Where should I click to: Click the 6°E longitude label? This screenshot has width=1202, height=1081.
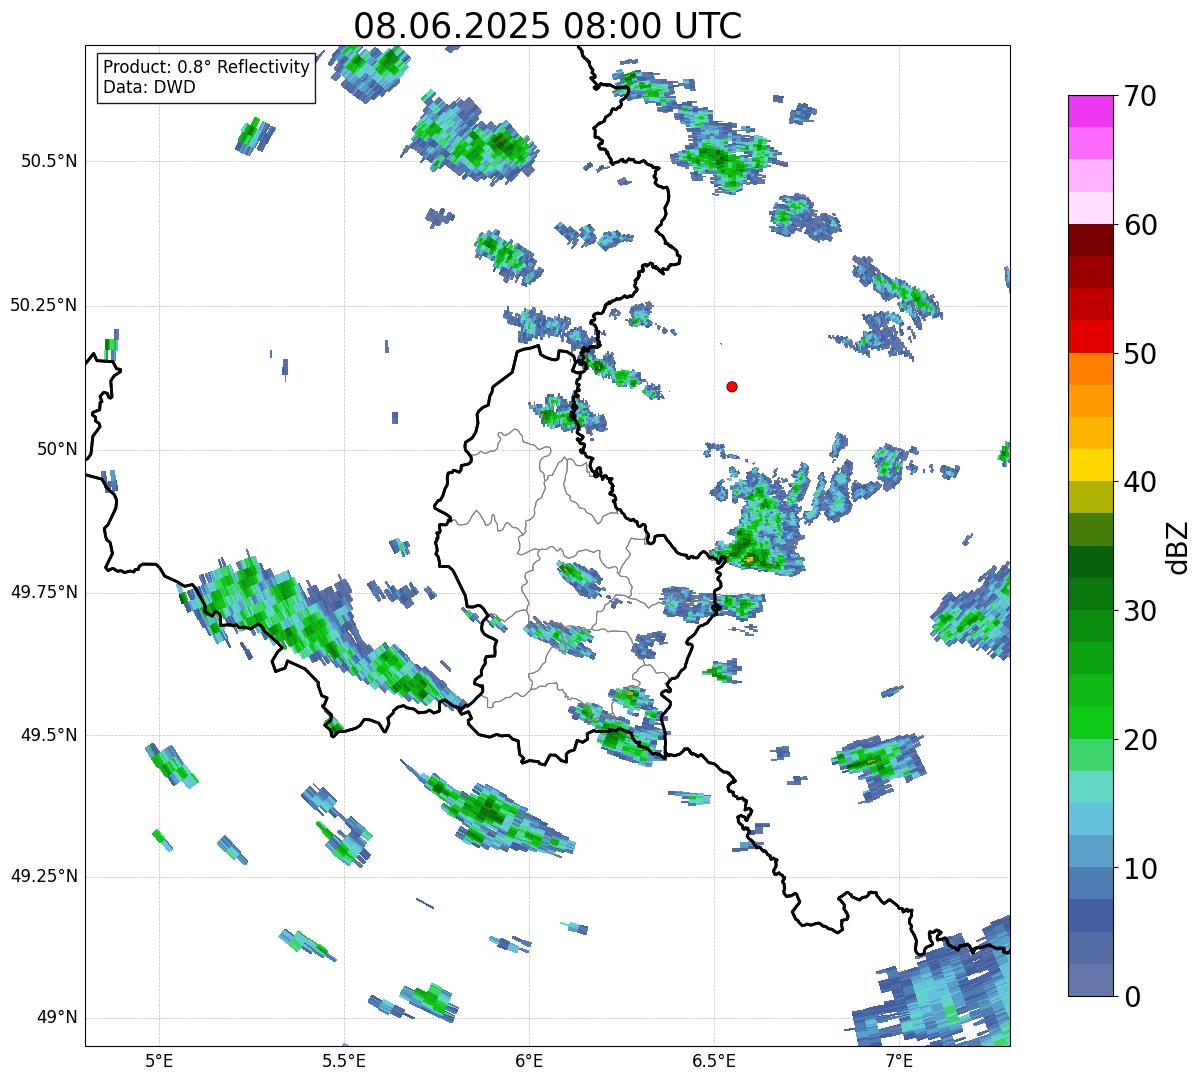pyautogui.click(x=529, y=1060)
